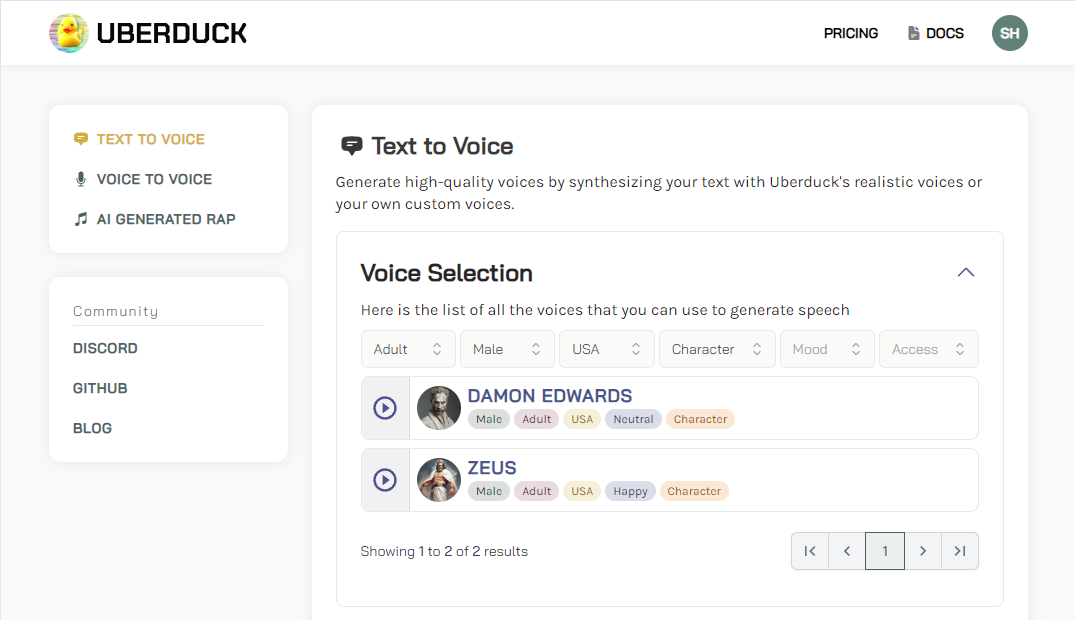Open the SH user avatar menu
The height and width of the screenshot is (620, 1075).
point(1009,33)
